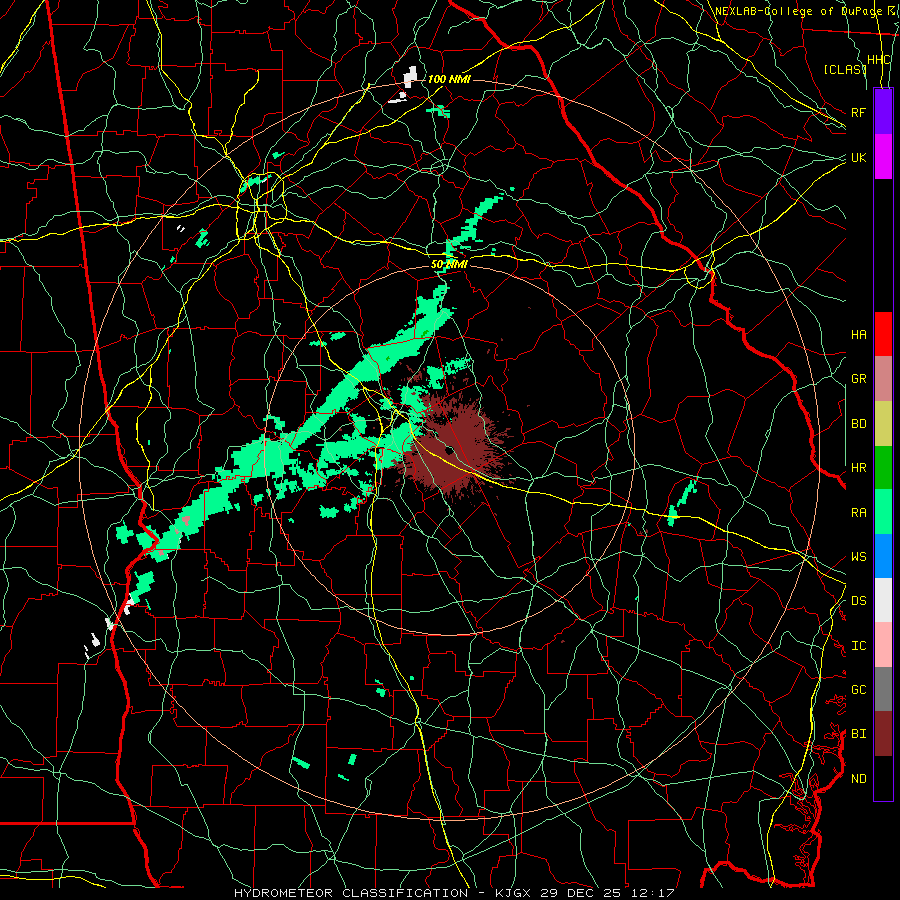This screenshot has width=900, height=900.
Task: Select the light pink IC legend swatch
Action: tap(883, 645)
